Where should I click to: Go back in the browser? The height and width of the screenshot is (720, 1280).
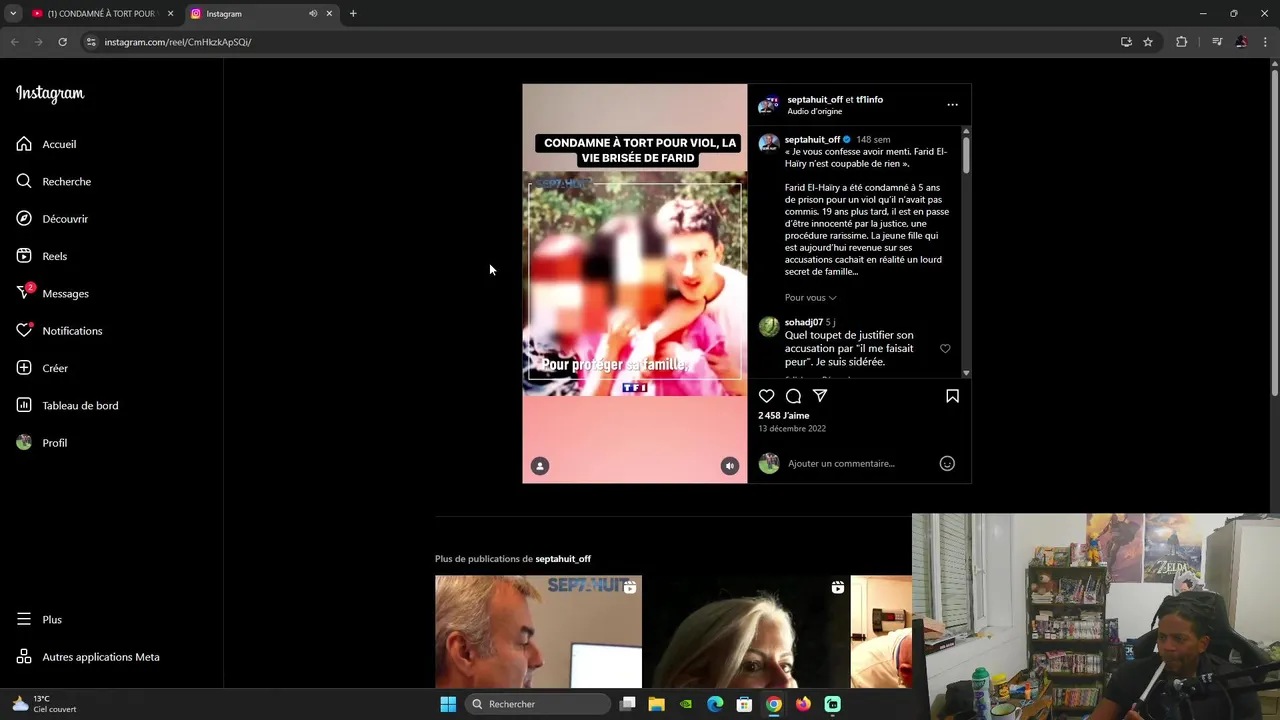tap(14, 42)
